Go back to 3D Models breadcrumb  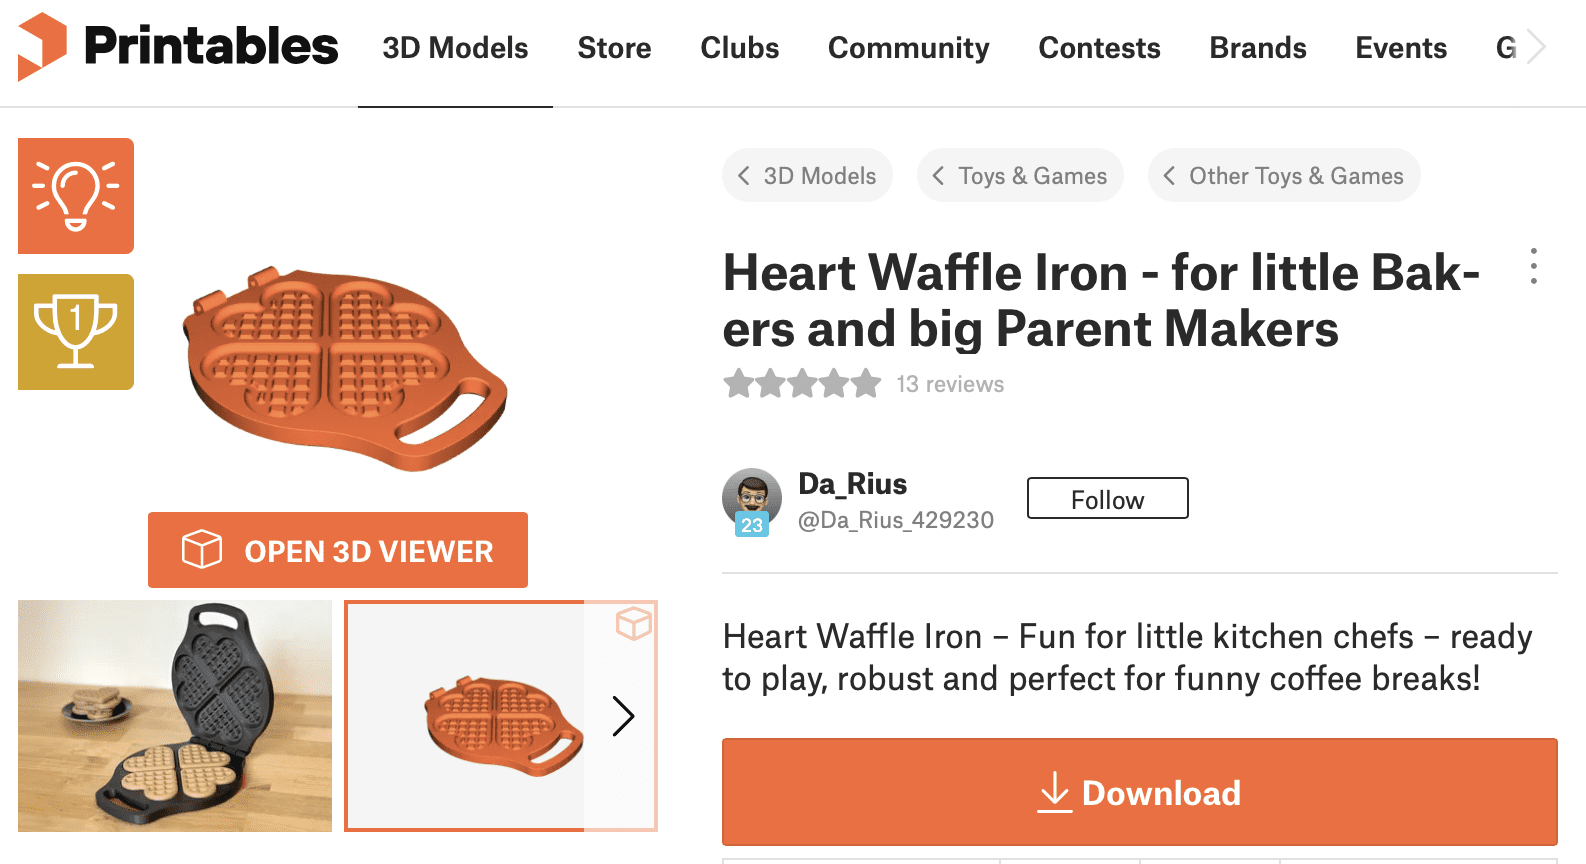click(807, 176)
